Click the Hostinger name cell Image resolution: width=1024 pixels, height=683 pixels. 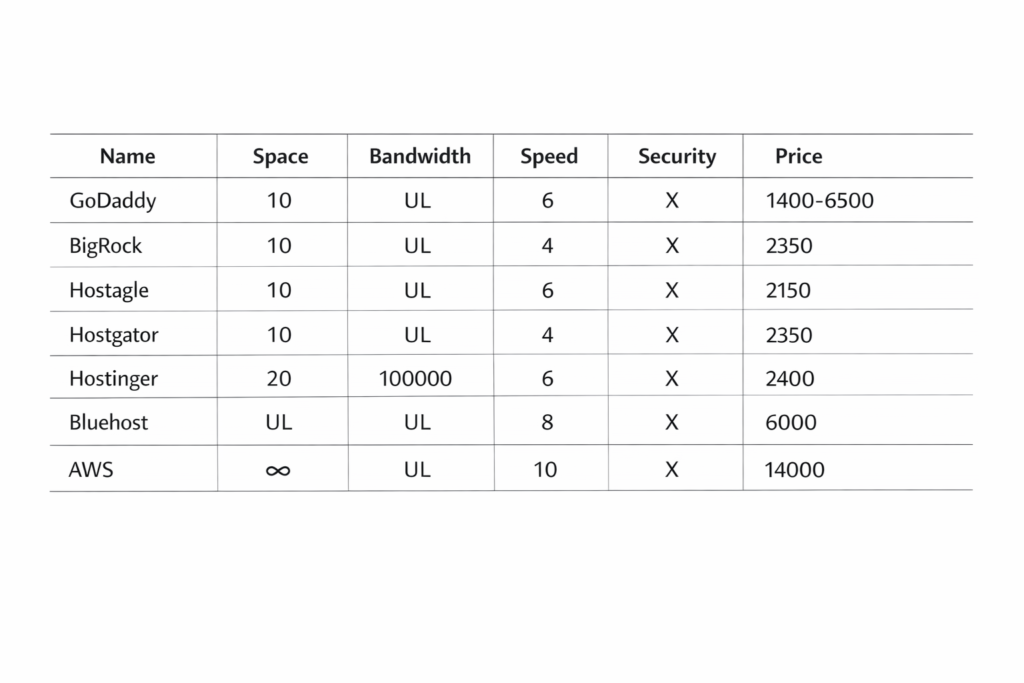[x=113, y=379]
